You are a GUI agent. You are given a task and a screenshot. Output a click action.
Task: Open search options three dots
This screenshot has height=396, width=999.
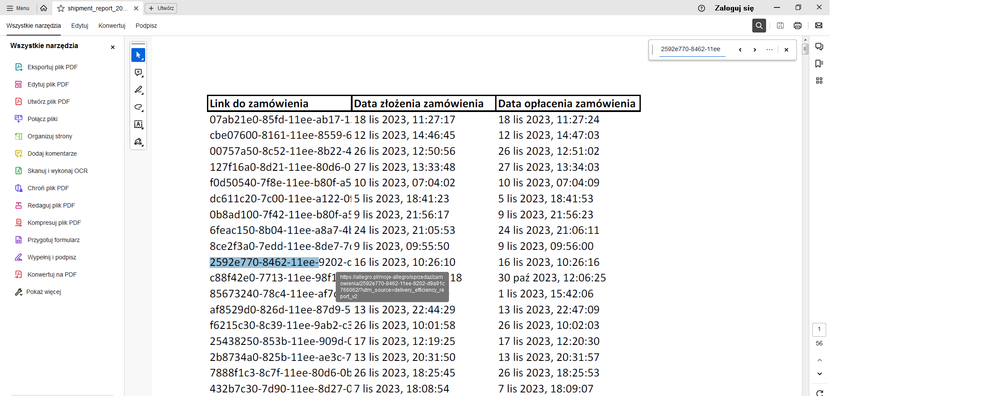[770, 50]
